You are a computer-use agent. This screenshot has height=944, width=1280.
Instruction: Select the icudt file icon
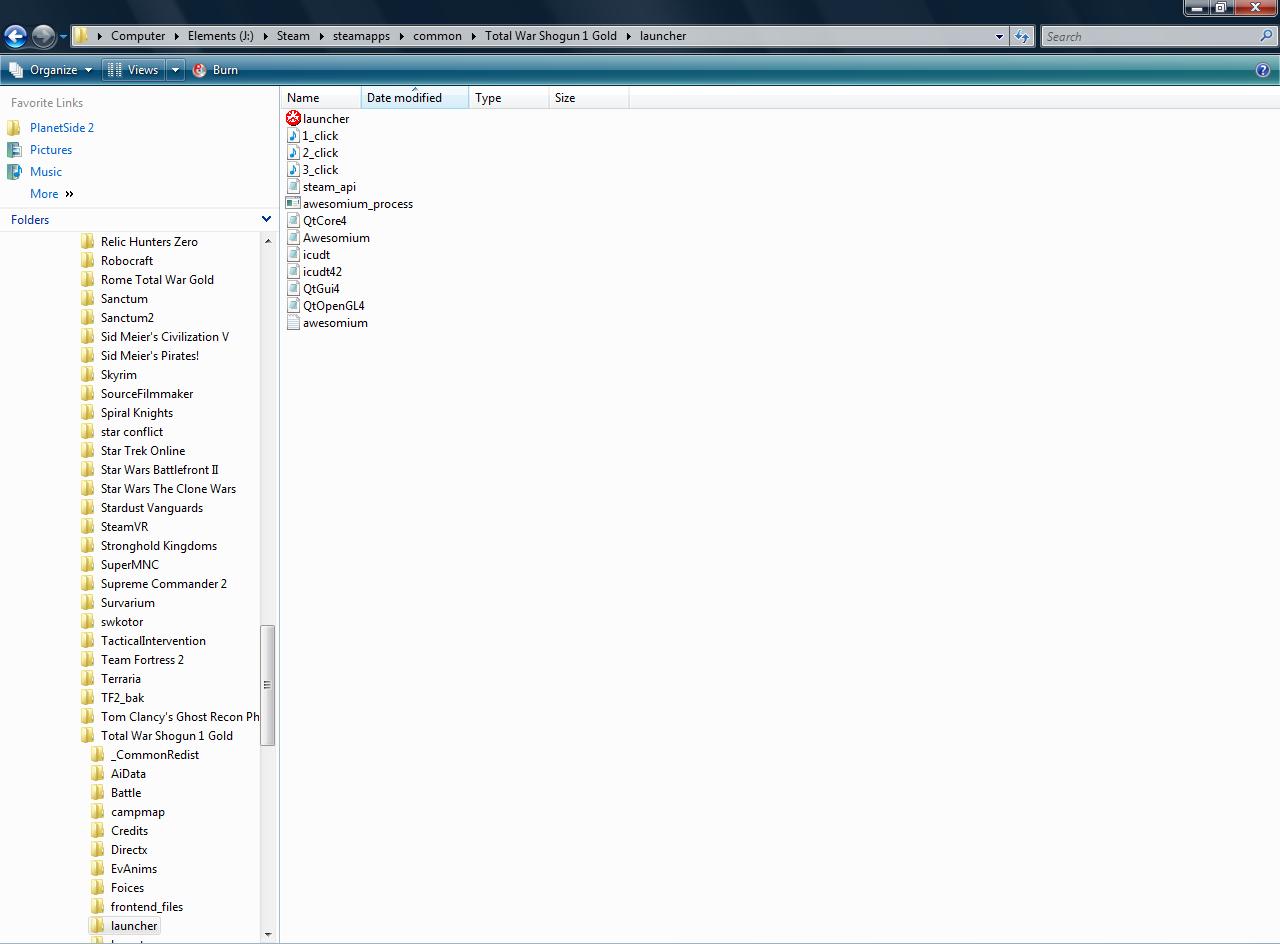[x=293, y=255]
